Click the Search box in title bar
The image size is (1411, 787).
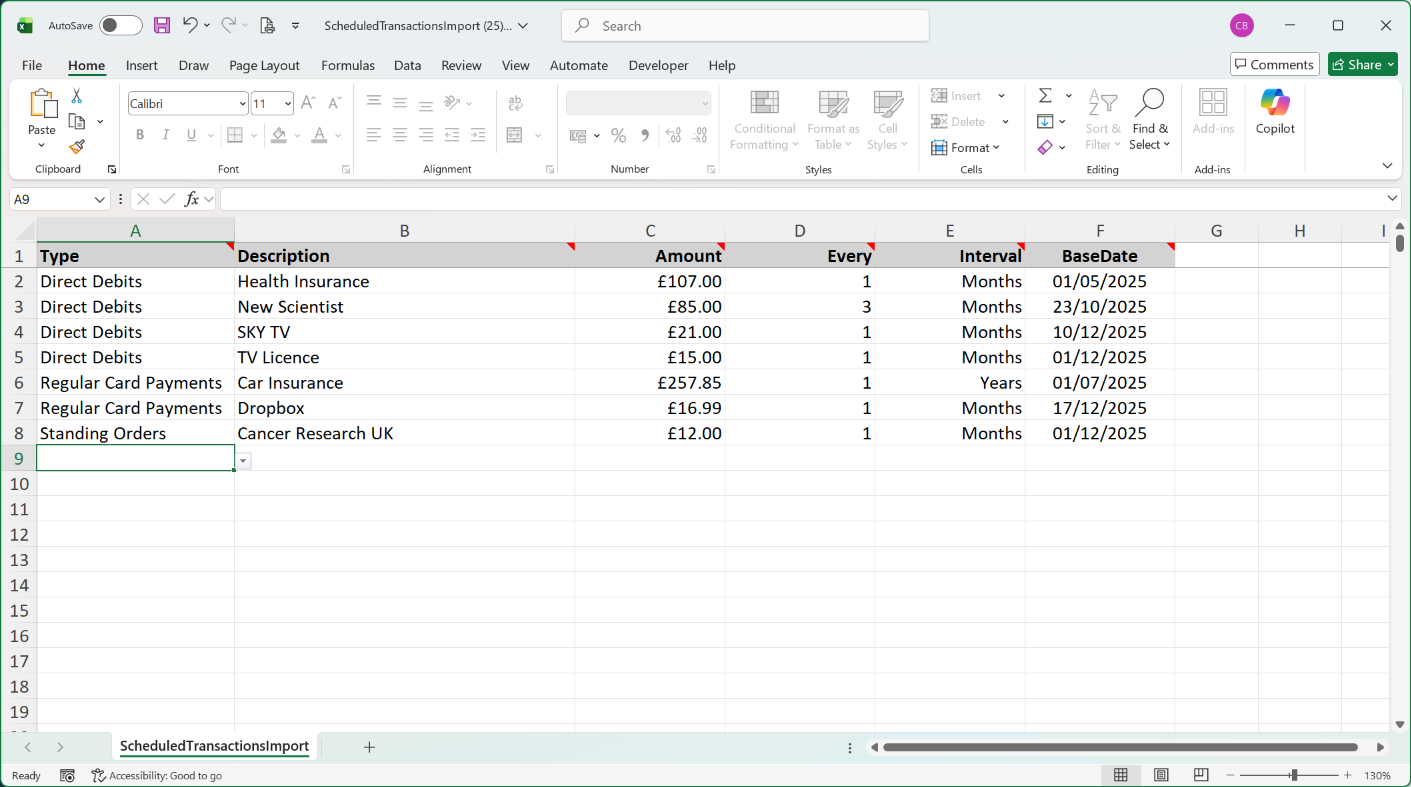point(745,26)
